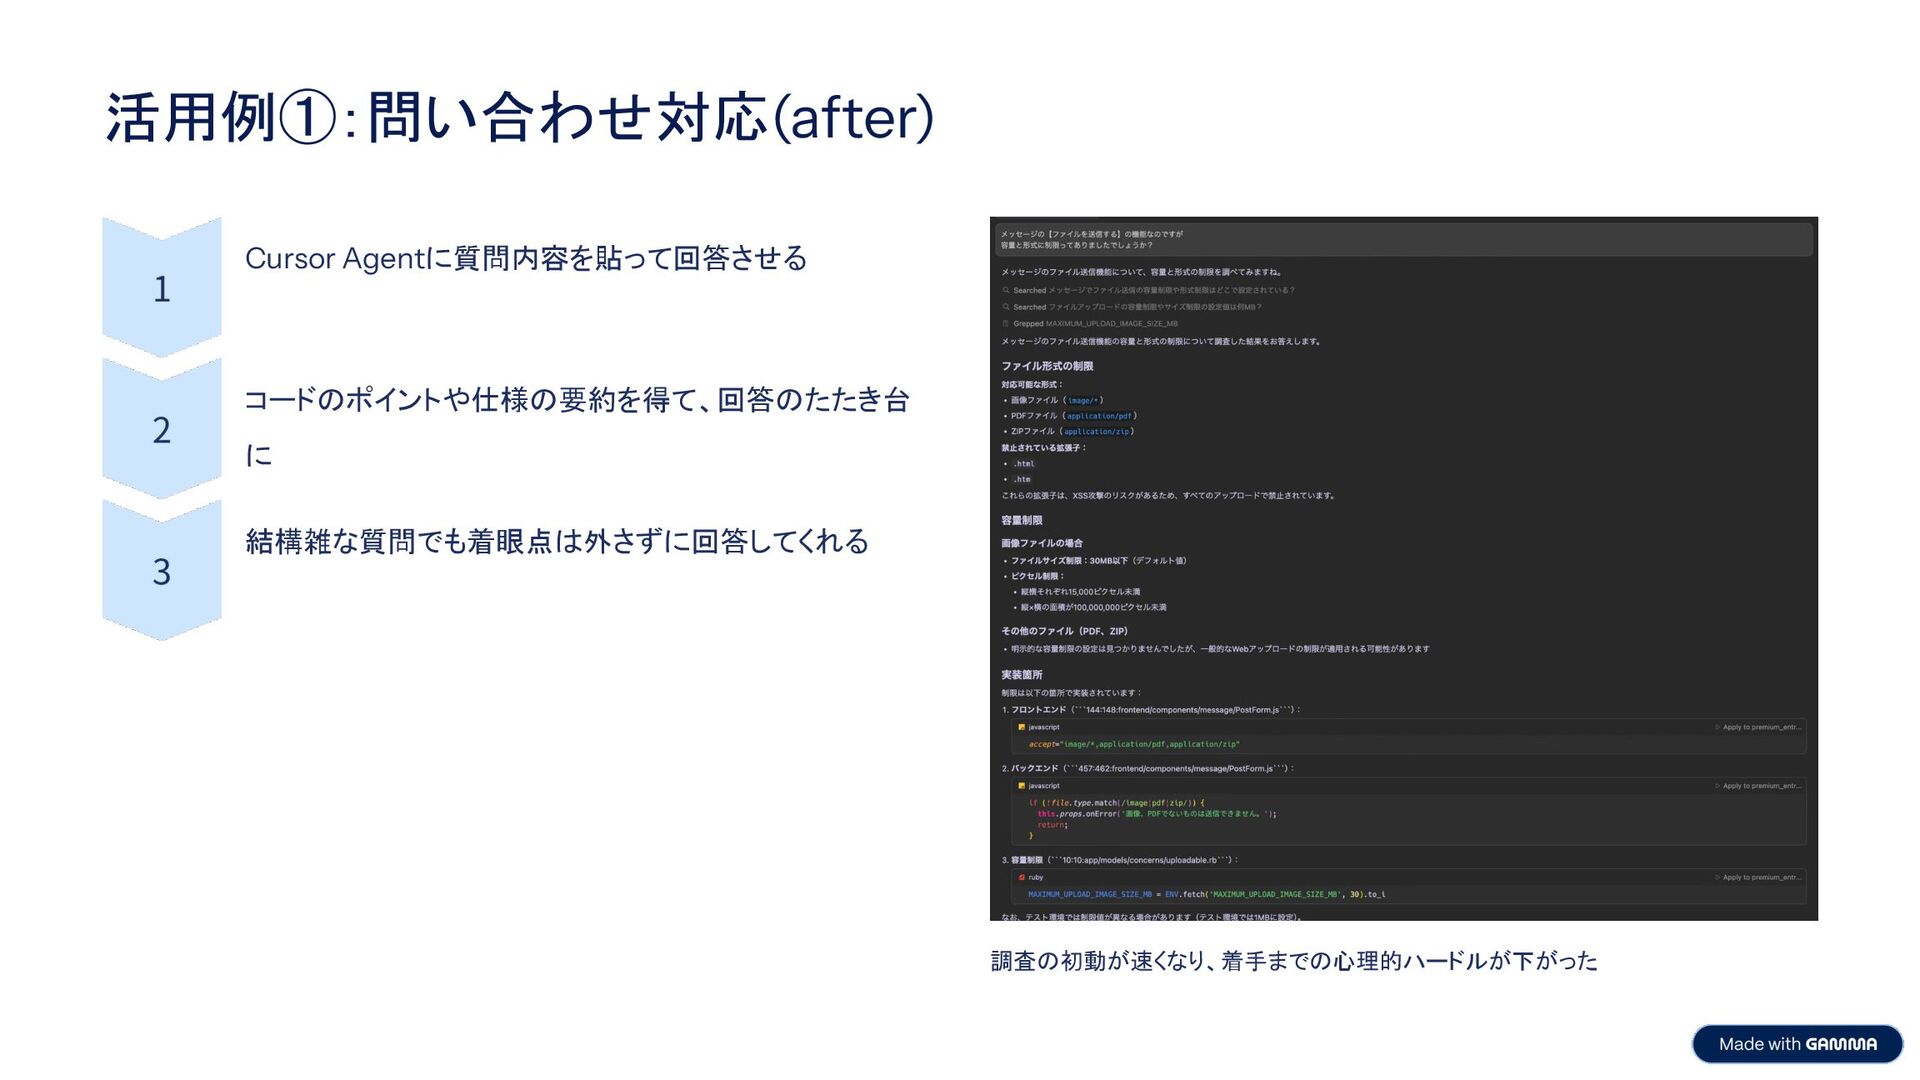Viewport: 1920px width, 1080px height.
Task: Click the ファイルサイズ制限:30MB以下 bullet
Action: pyautogui.click(x=1098, y=561)
